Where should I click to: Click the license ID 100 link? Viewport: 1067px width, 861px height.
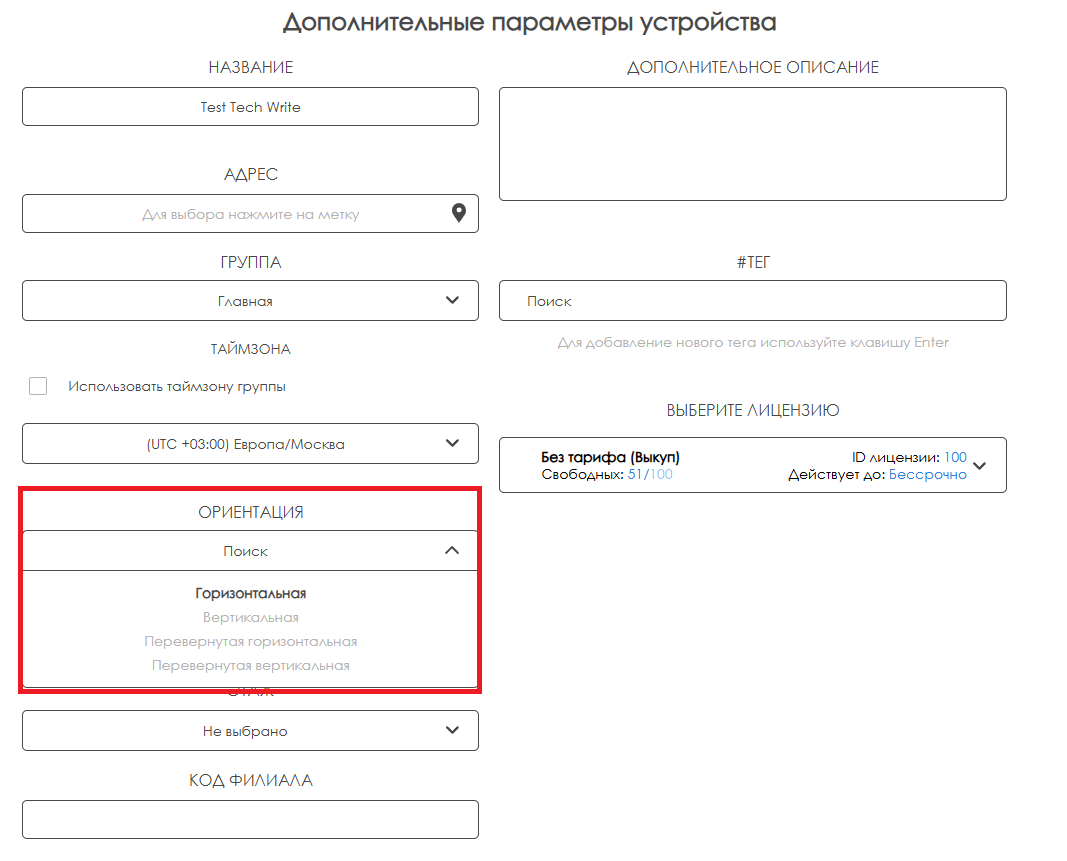tap(955, 457)
